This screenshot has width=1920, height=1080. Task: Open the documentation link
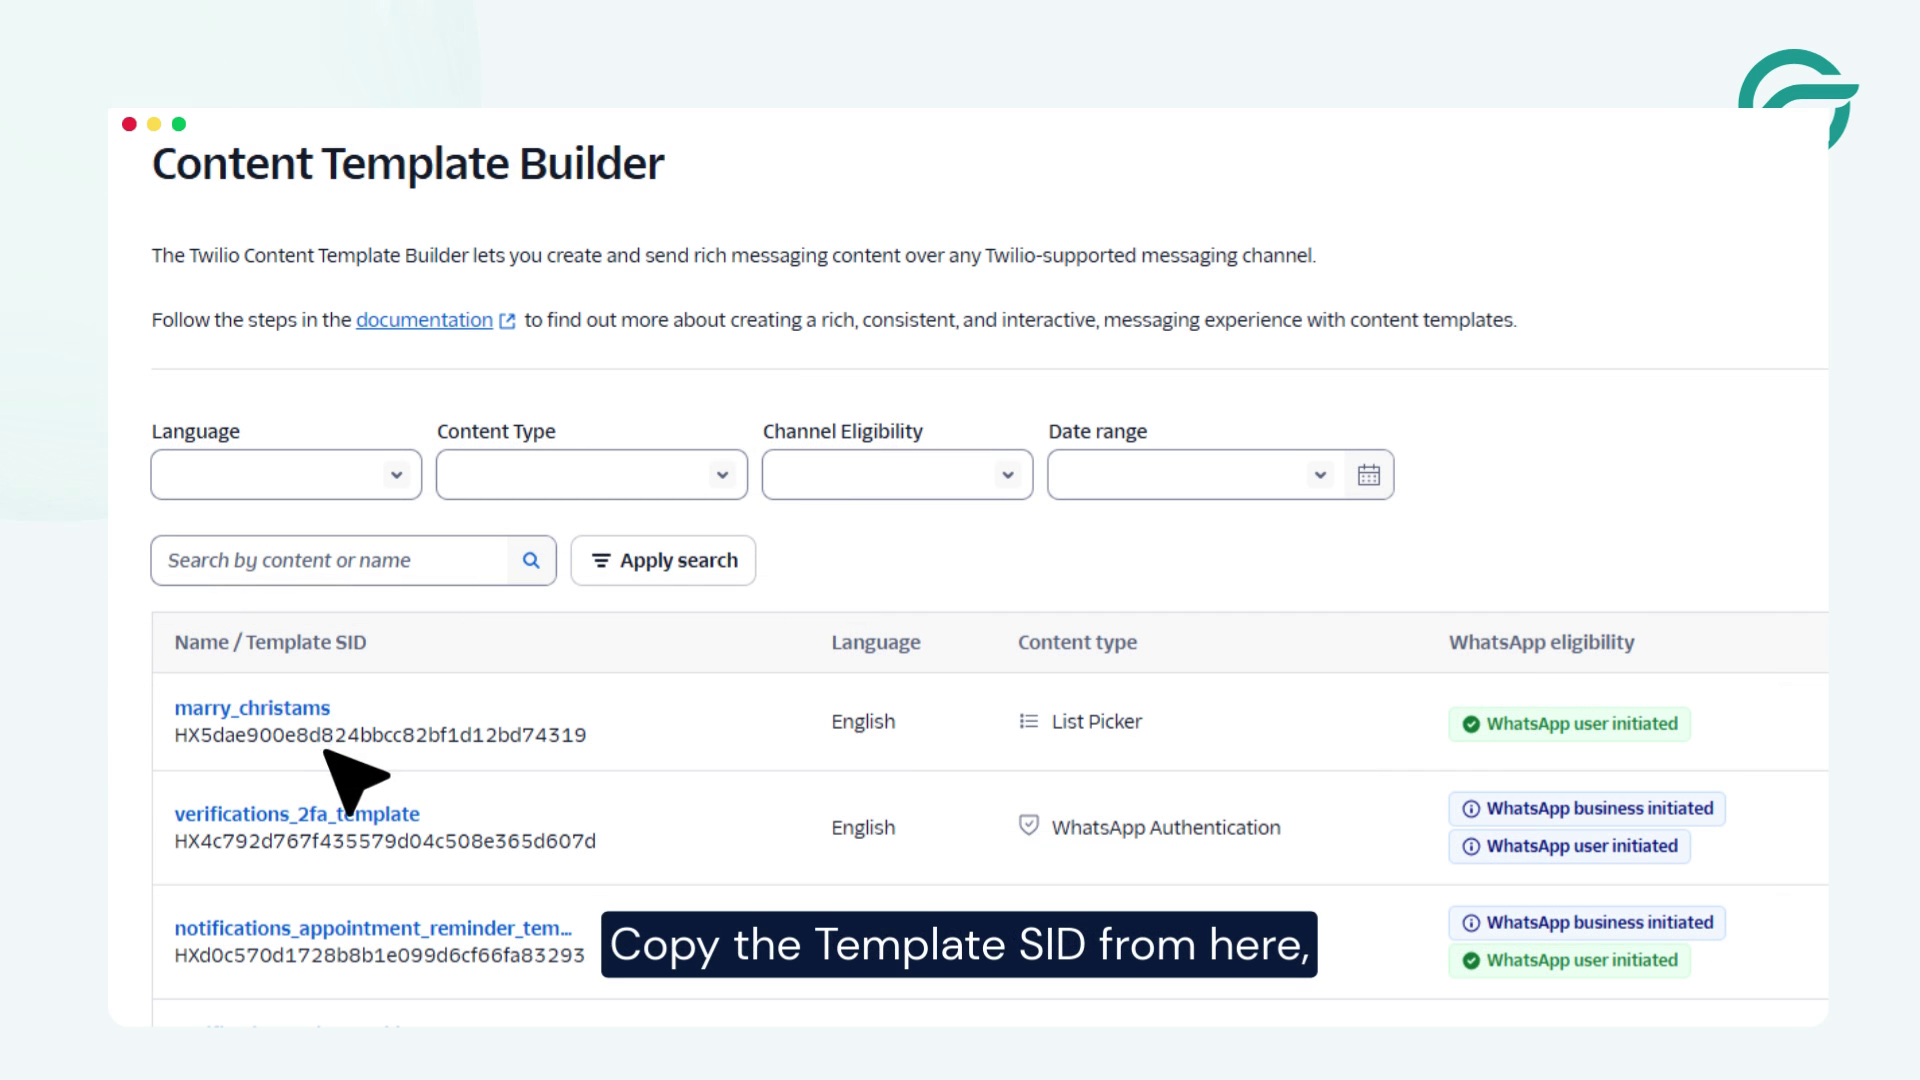[x=424, y=320]
